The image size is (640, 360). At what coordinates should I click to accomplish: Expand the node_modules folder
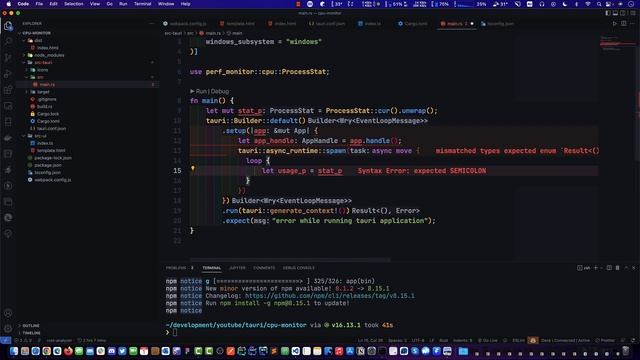click(x=45, y=55)
